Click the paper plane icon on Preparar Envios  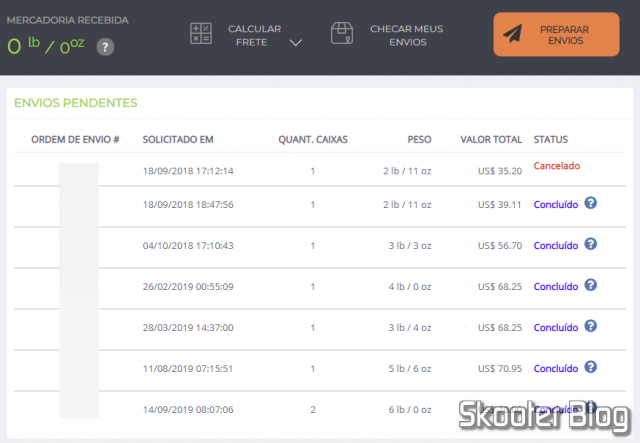[513, 33]
